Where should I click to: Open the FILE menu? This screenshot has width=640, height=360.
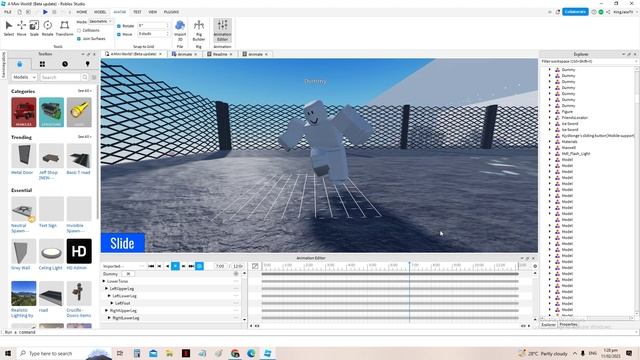8,12
